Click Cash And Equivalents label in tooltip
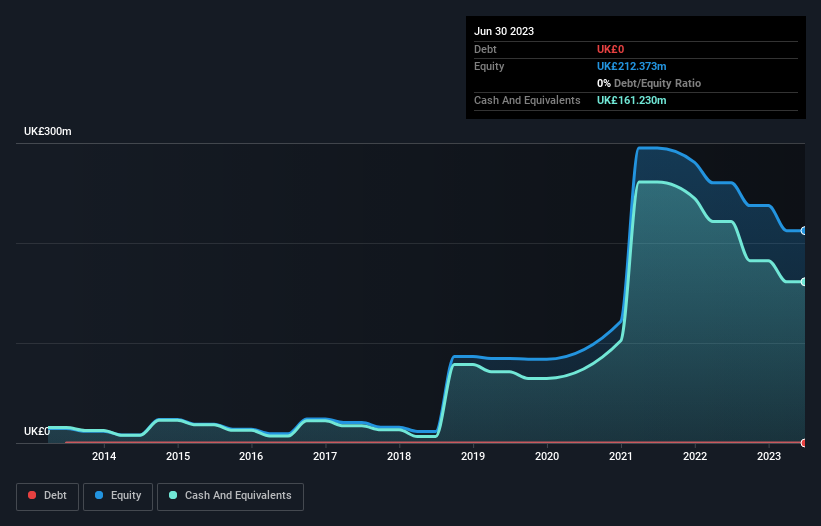Image resolution: width=821 pixels, height=526 pixels. pyautogui.click(x=527, y=100)
